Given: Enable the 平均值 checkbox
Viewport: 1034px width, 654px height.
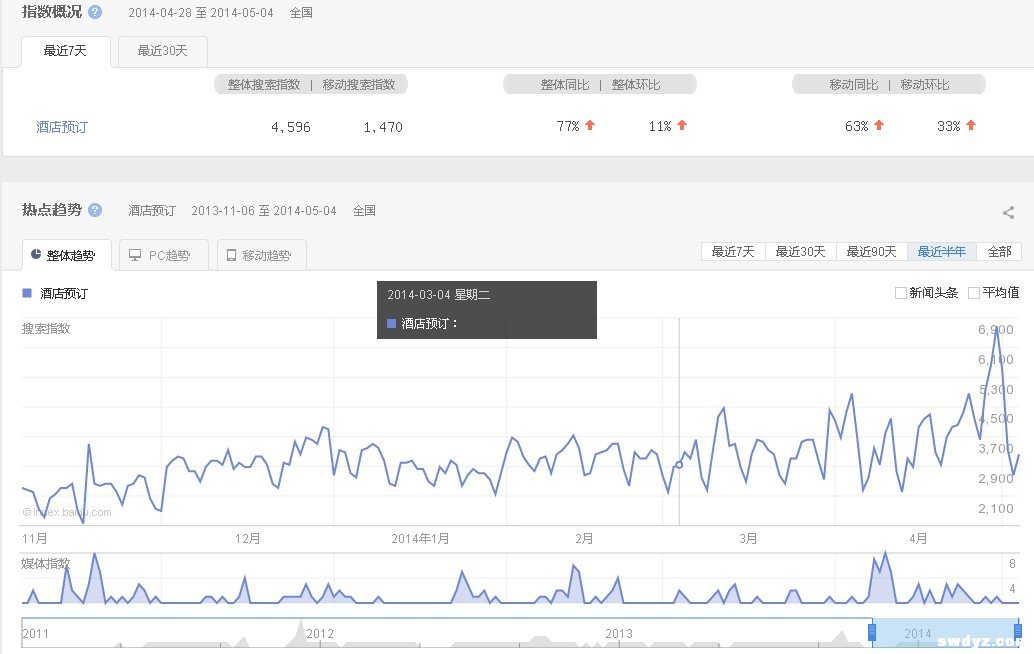Looking at the screenshot, I should point(975,292).
